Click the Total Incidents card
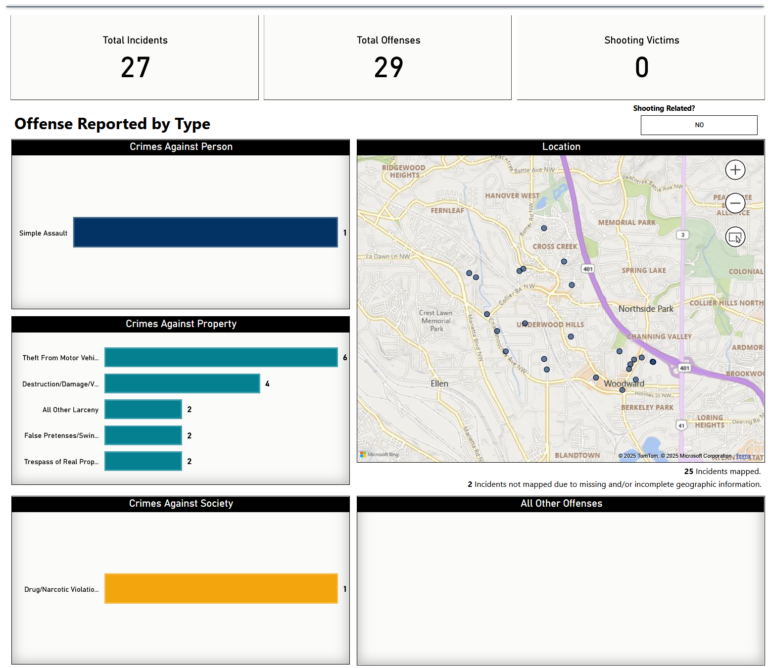This screenshot has width=768, height=668. pos(135,57)
